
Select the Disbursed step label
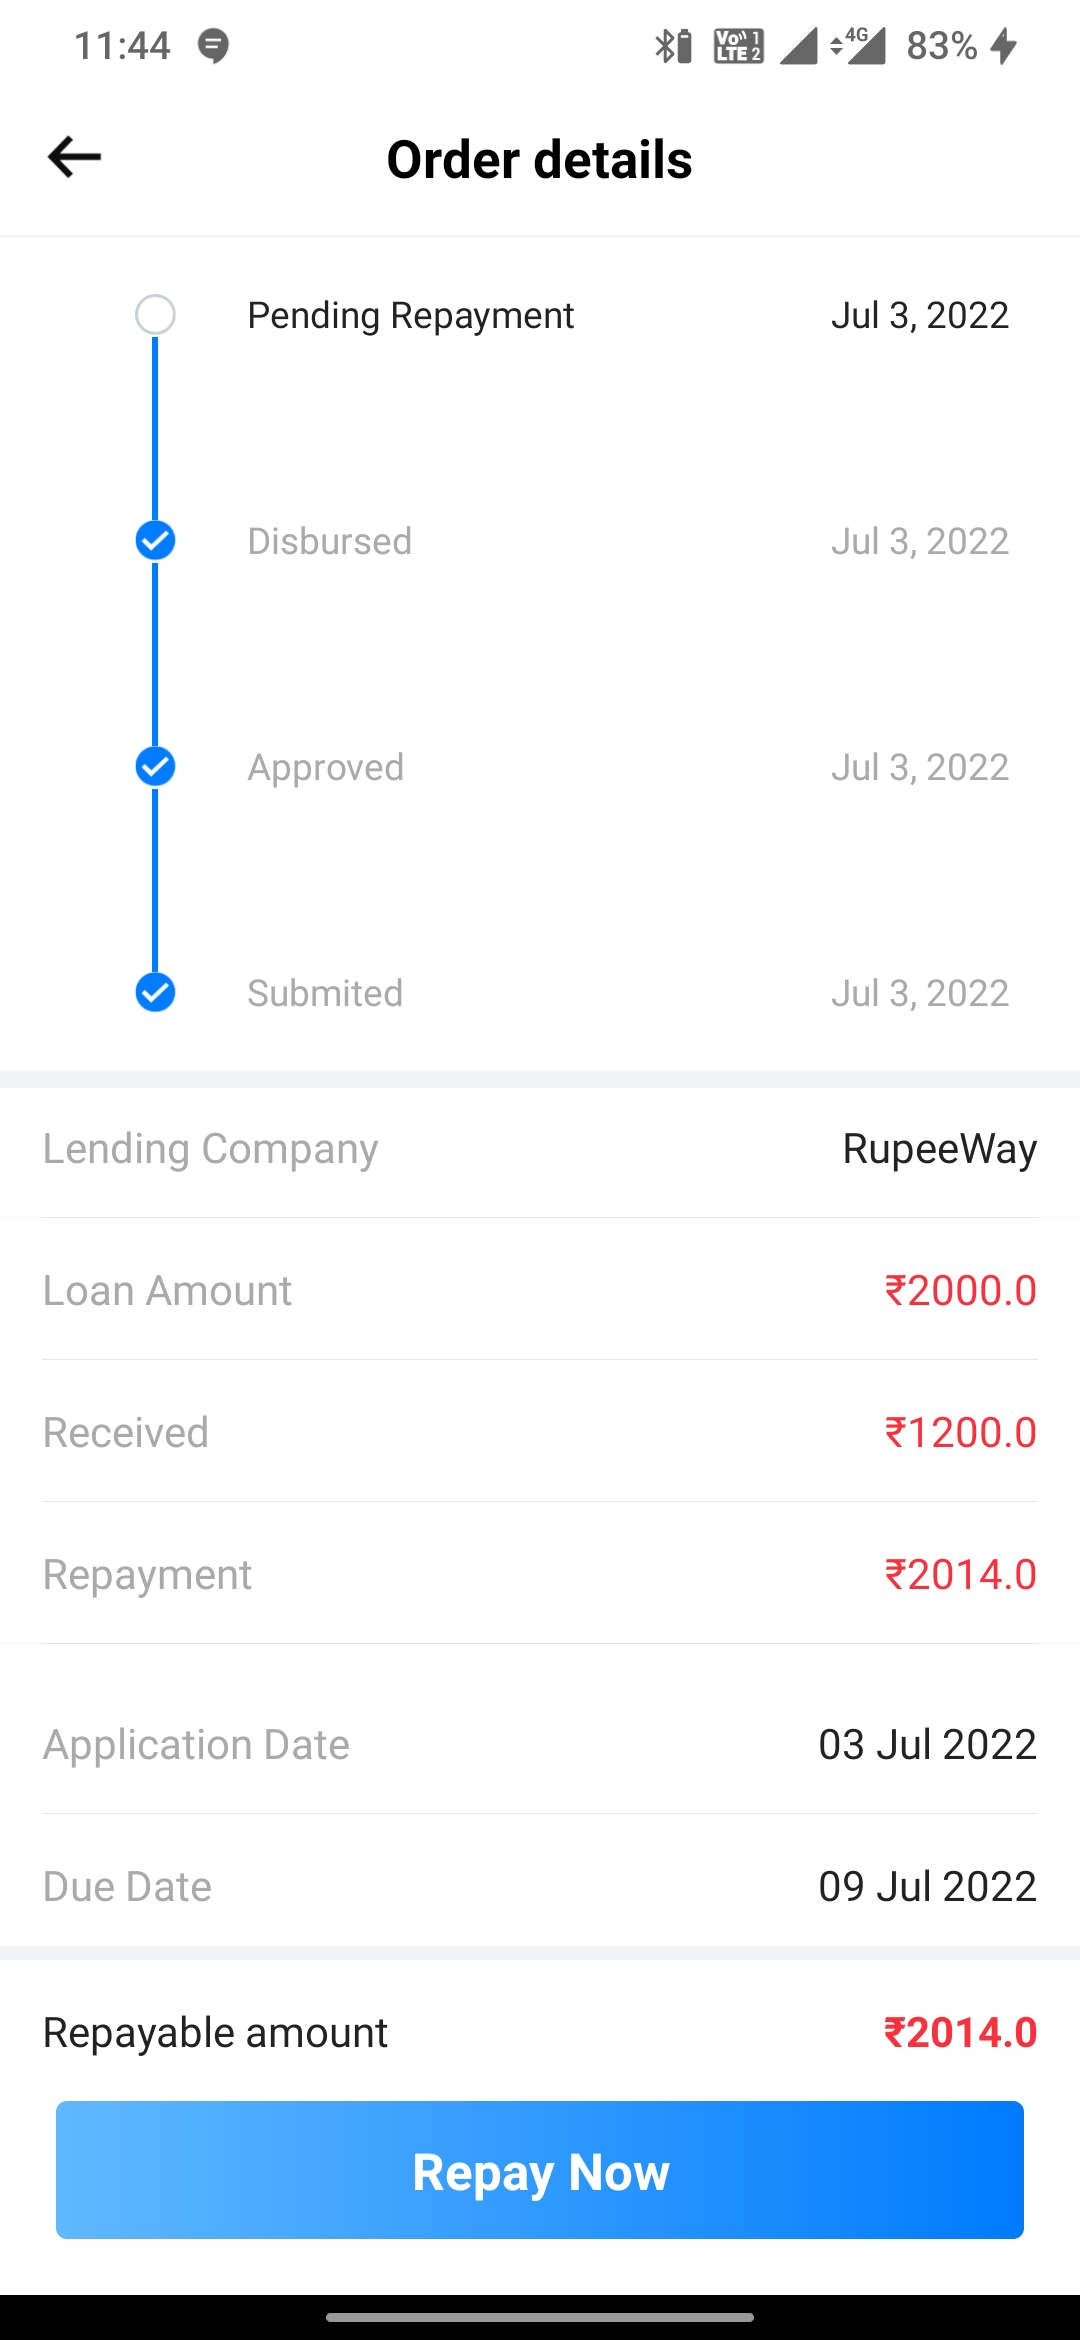point(329,542)
